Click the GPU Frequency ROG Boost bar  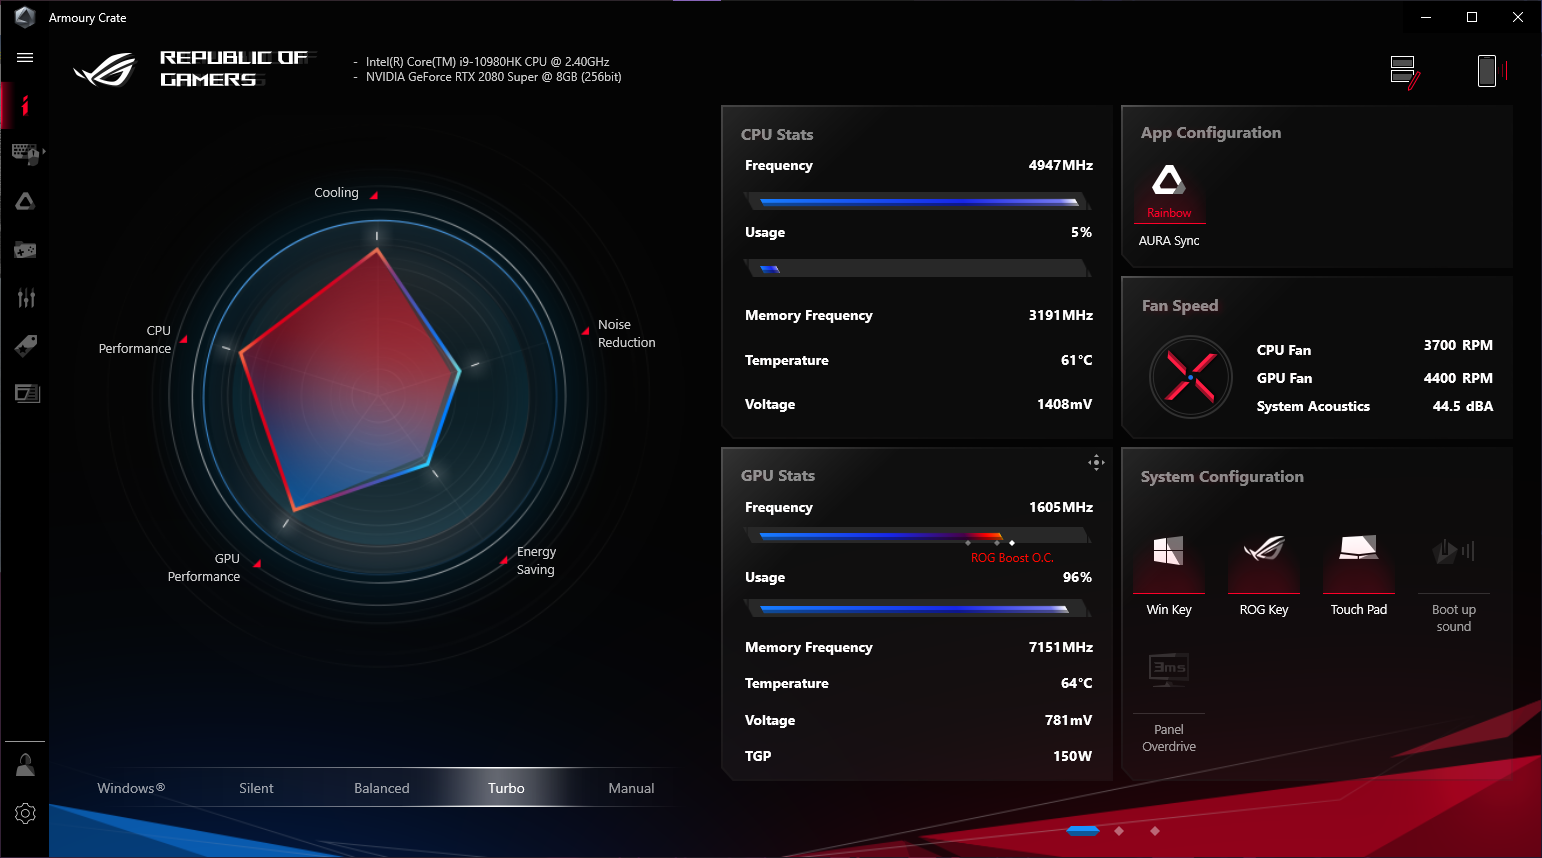918,536
